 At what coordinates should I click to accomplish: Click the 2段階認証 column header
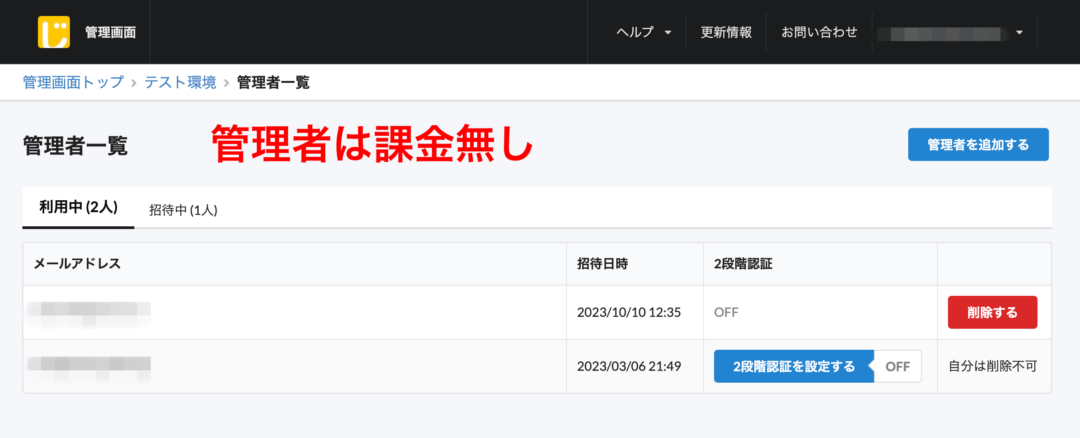click(743, 264)
